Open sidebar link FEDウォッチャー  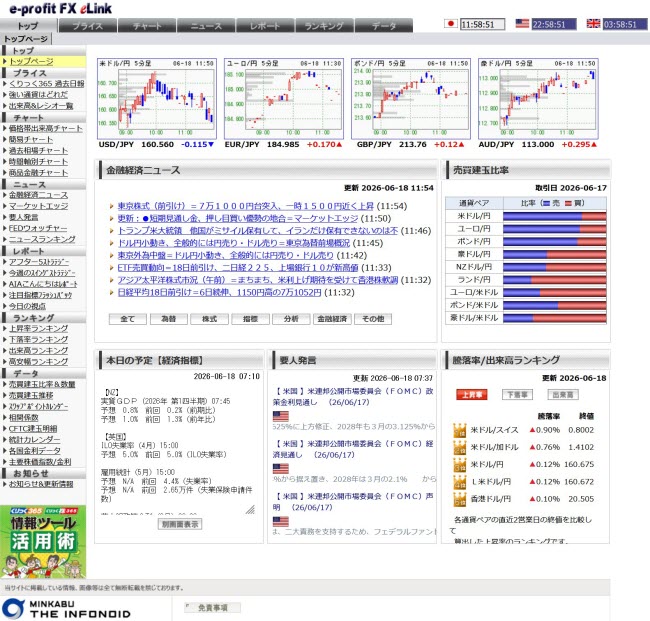(x=38, y=228)
